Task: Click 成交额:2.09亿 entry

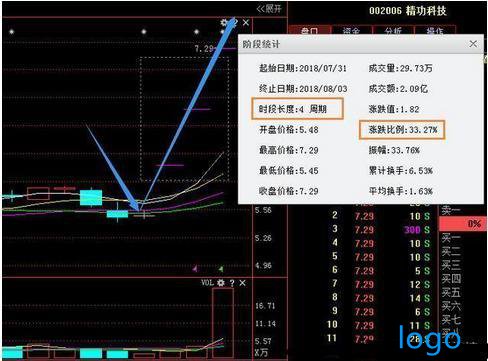Action: (398, 89)
